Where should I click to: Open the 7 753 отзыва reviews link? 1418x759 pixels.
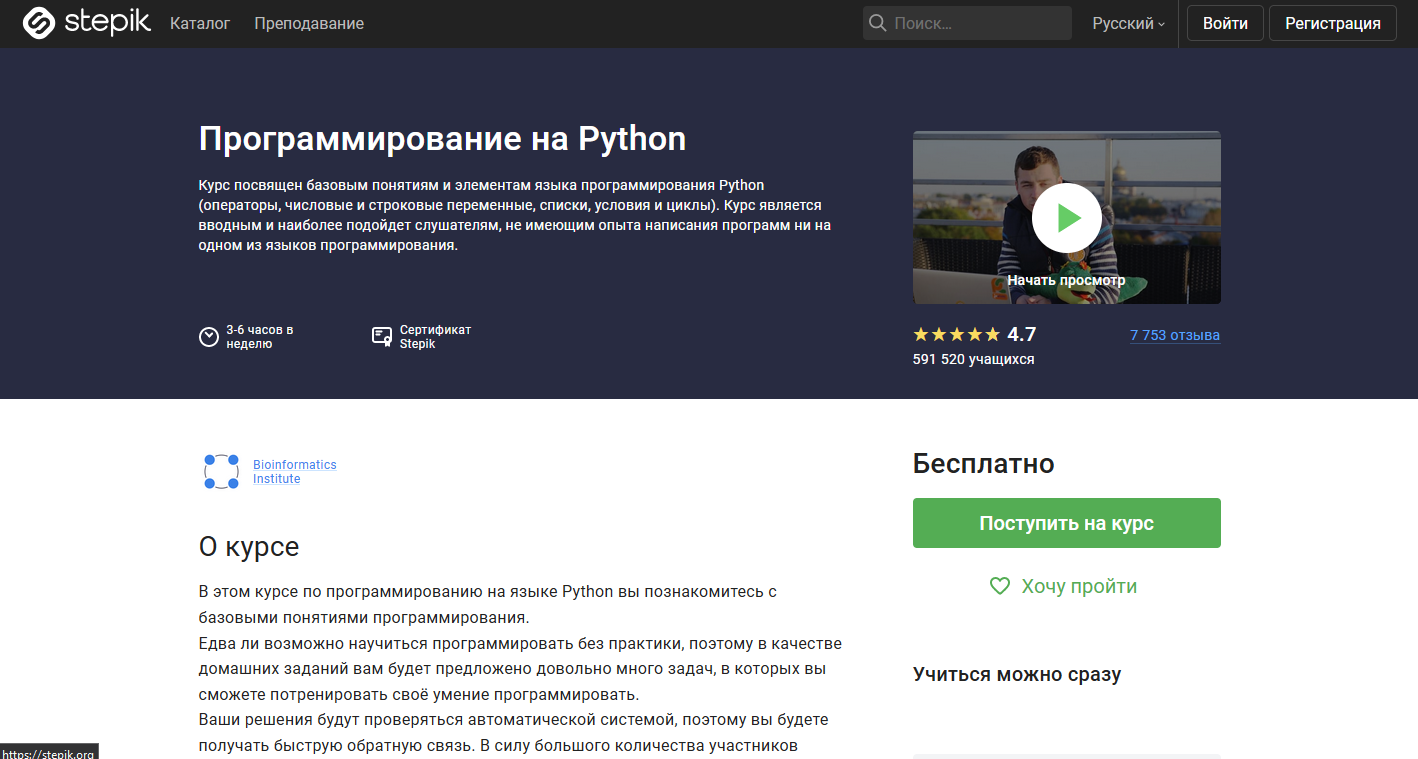coord(1174,334)
